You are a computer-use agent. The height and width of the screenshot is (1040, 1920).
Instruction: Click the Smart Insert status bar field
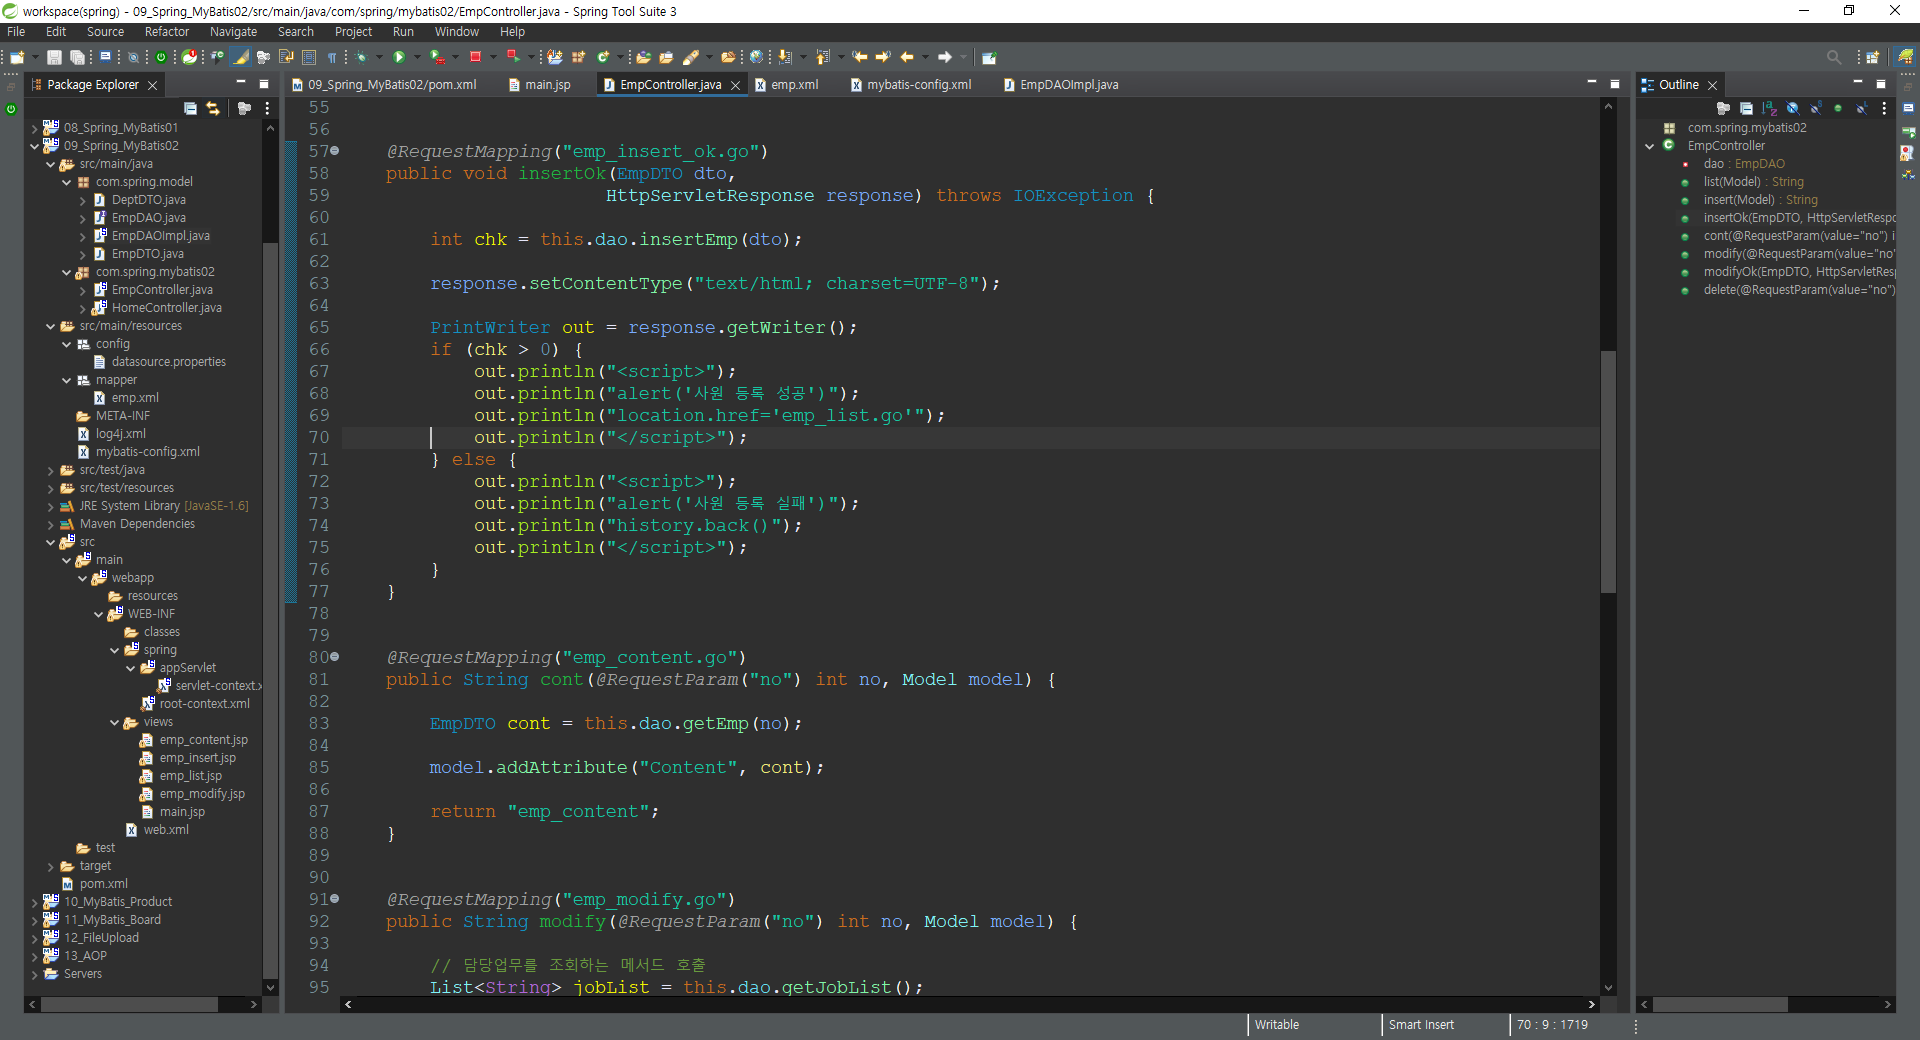click(1421, 1025)
